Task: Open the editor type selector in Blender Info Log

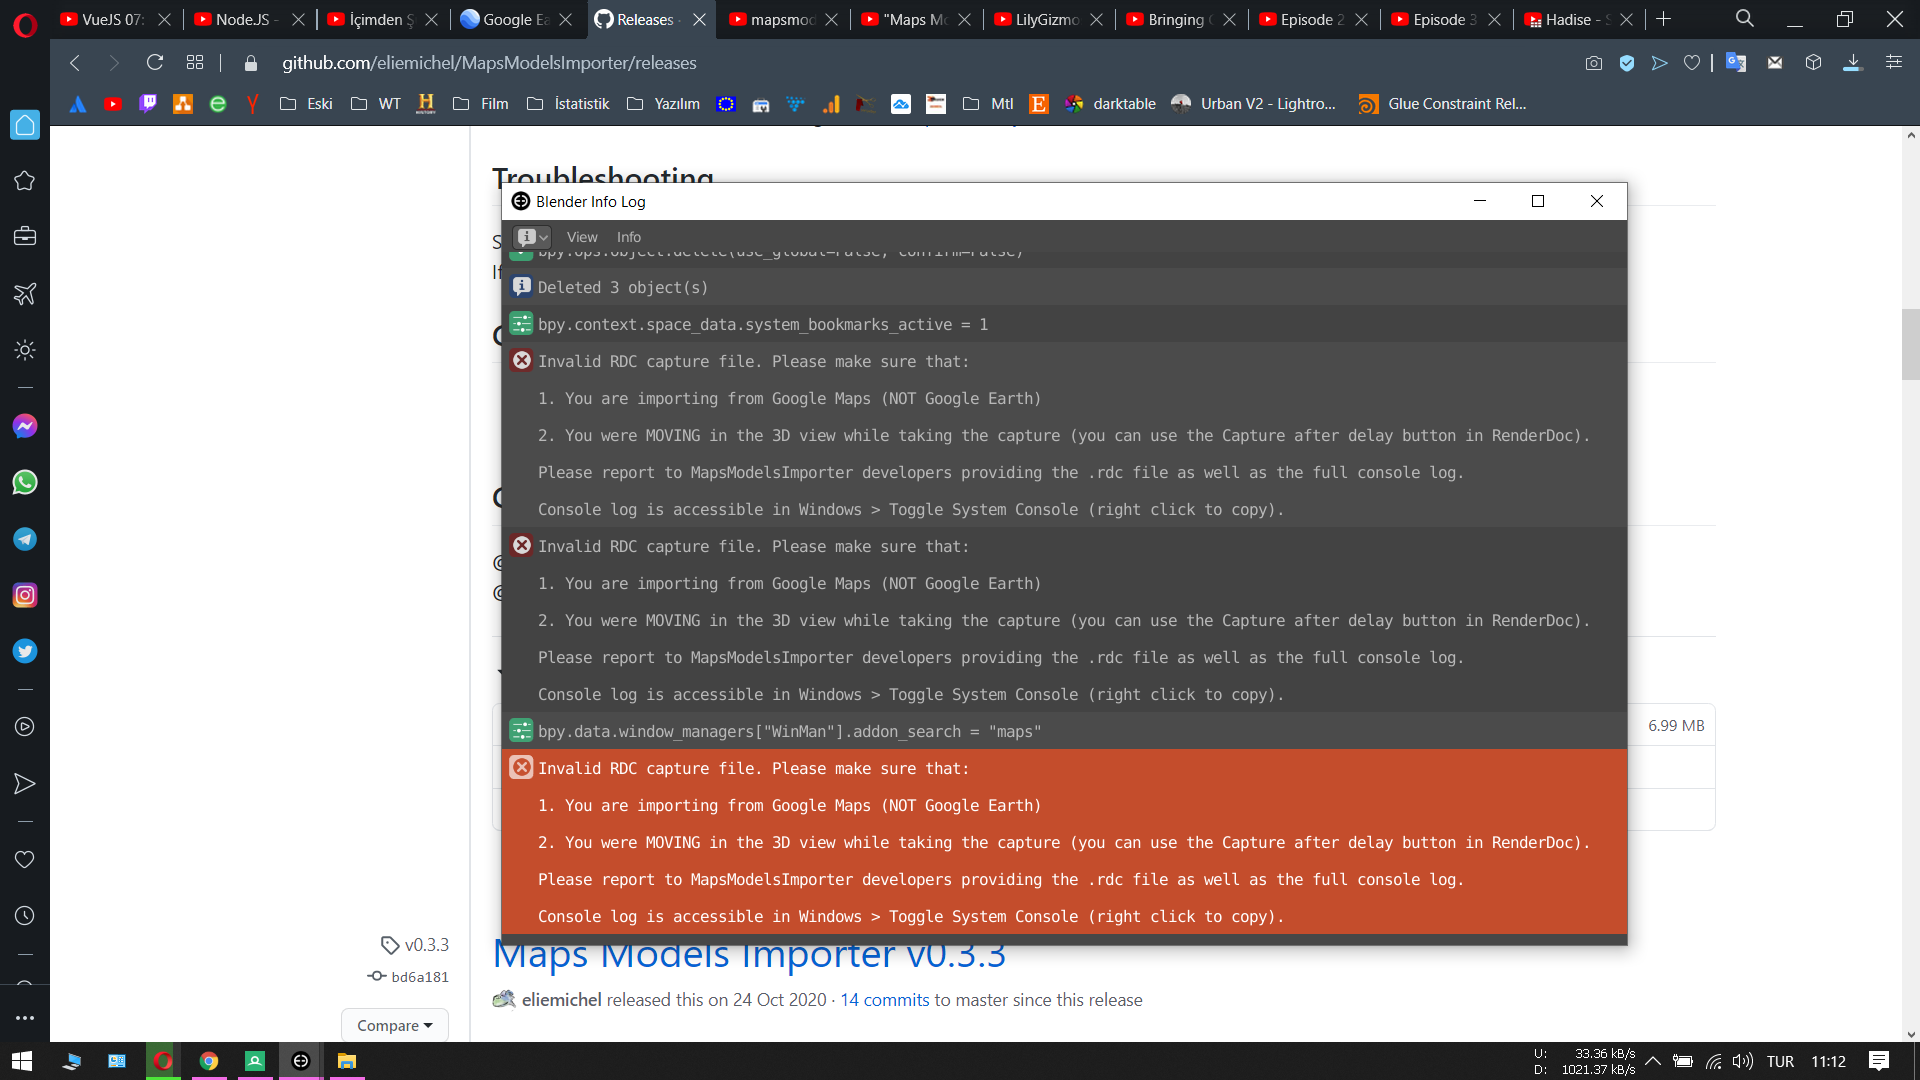Action: (525, 237)
